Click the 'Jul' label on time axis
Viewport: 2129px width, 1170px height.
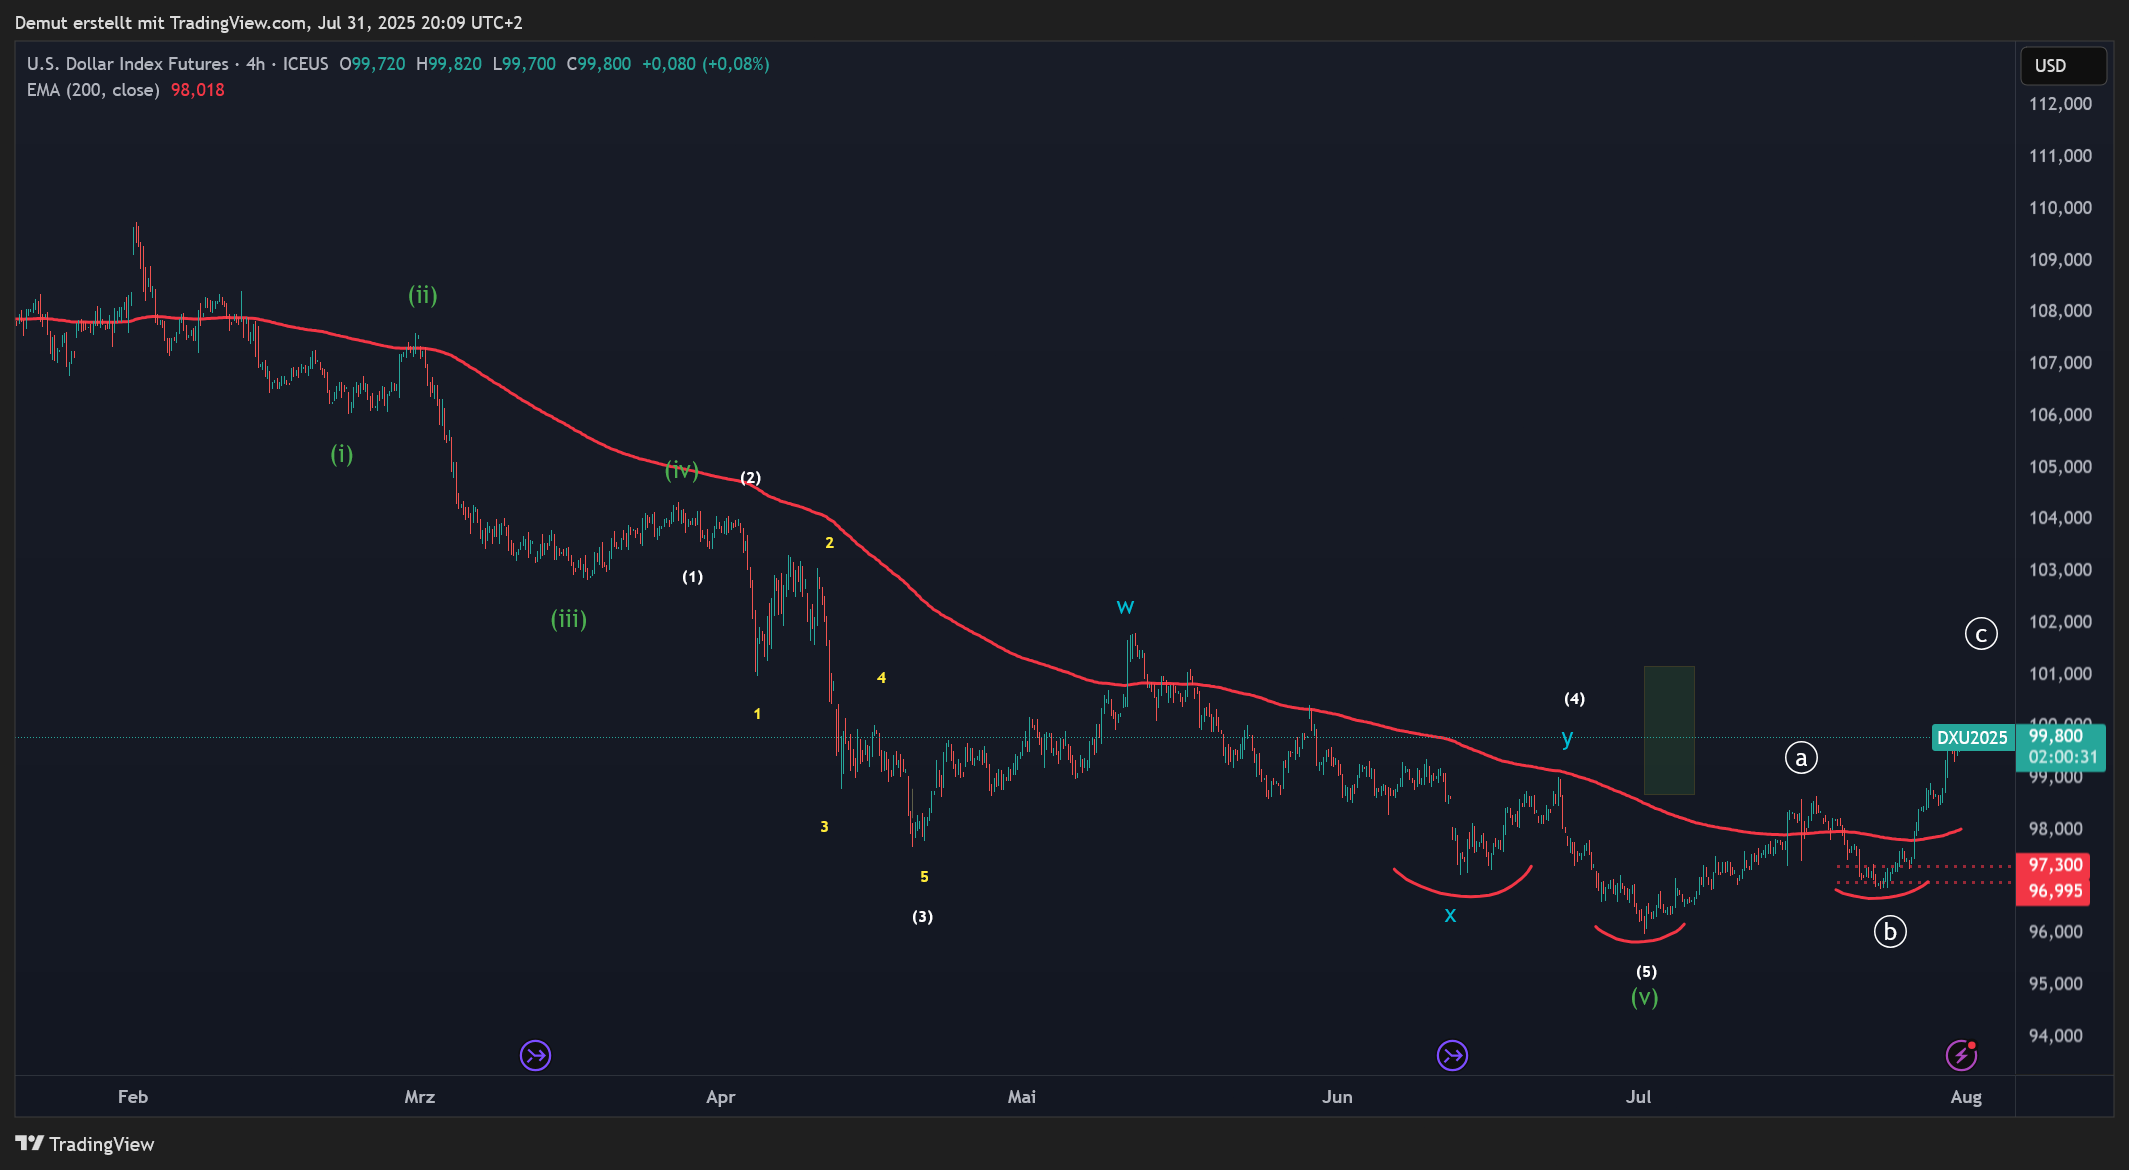(x=1638, y=1097)
